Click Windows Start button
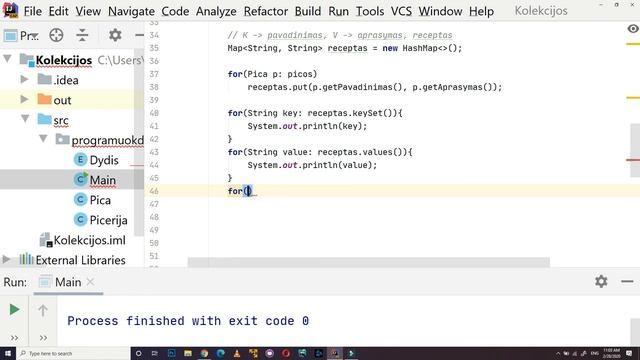 pyautogui.click(x=8, y=353)
